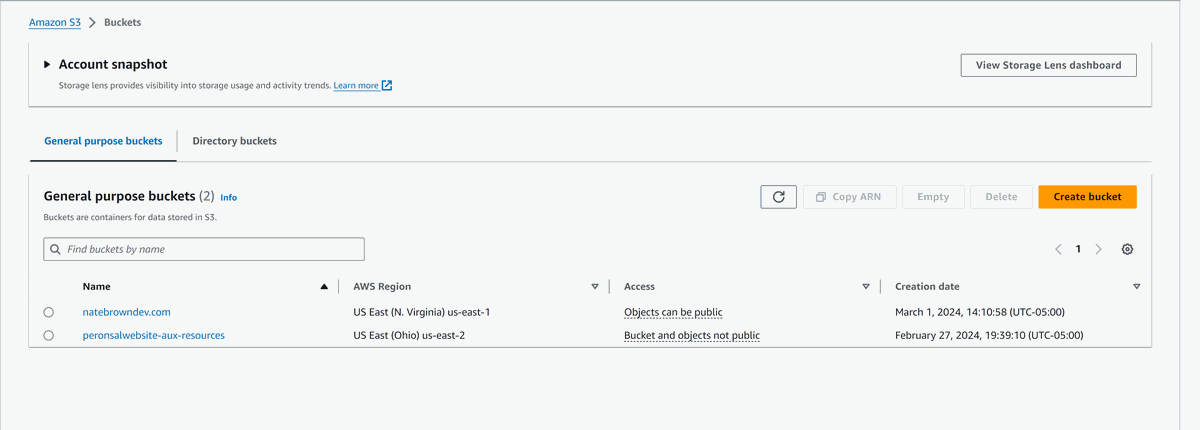The width and height of the screenshot is (1200, 430).
Task: Click the Copy ARN button
Action: coord(848,197)
